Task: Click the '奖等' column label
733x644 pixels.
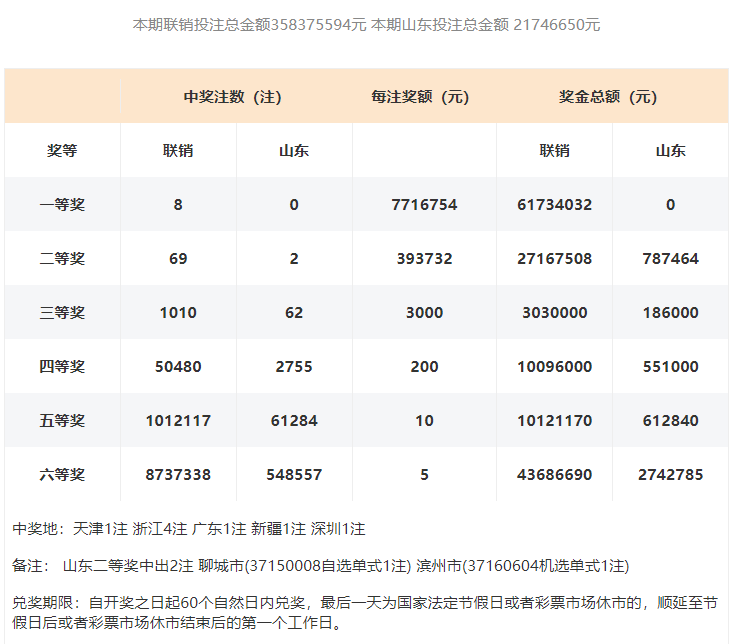Action: pos(62,150)
